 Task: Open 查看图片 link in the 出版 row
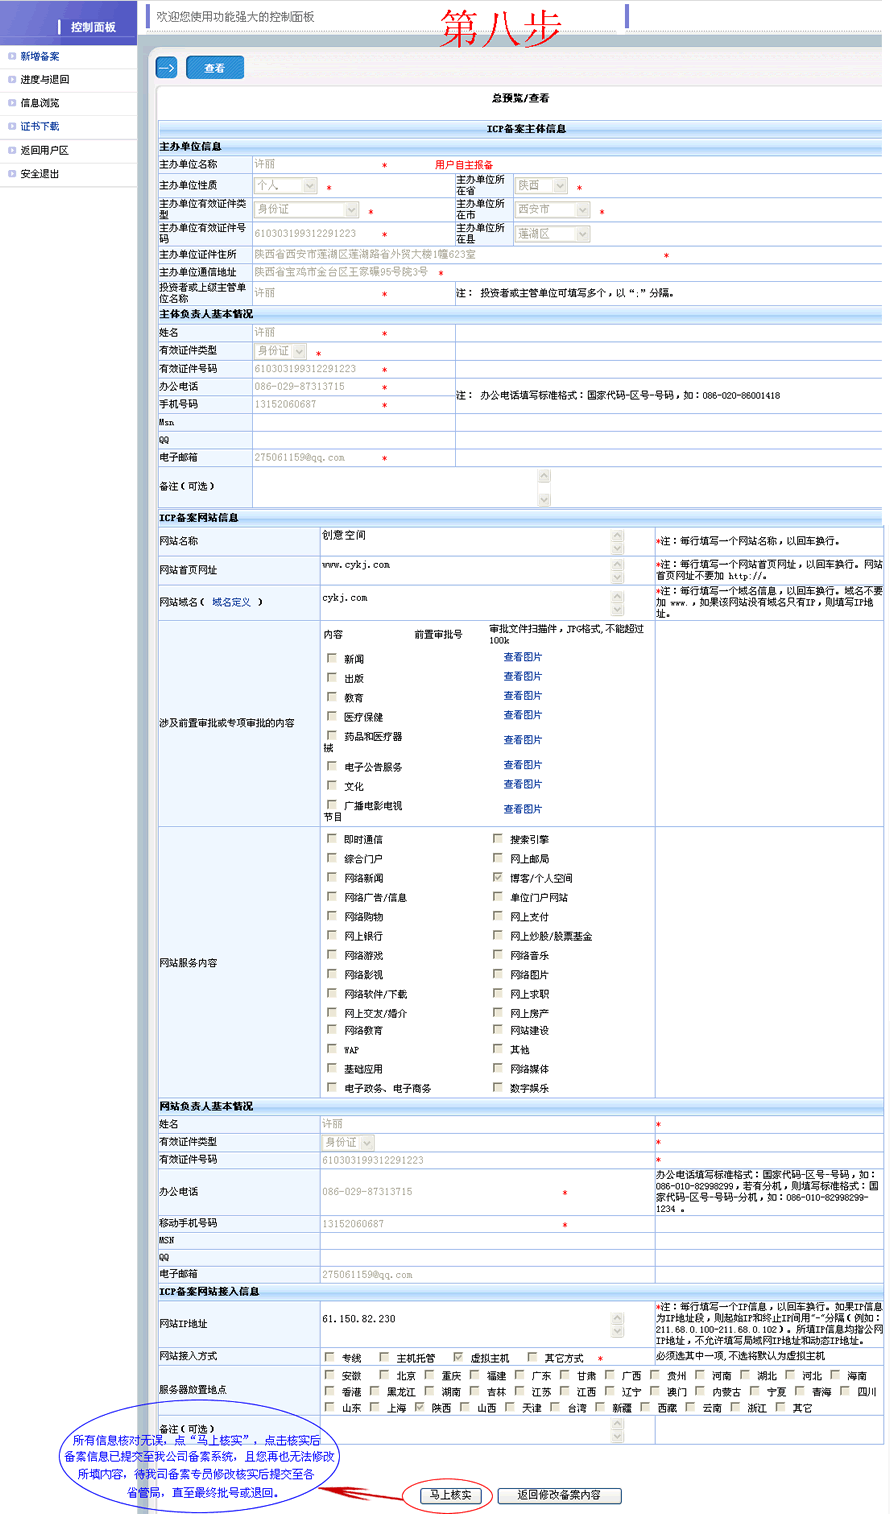click(522, 676)
